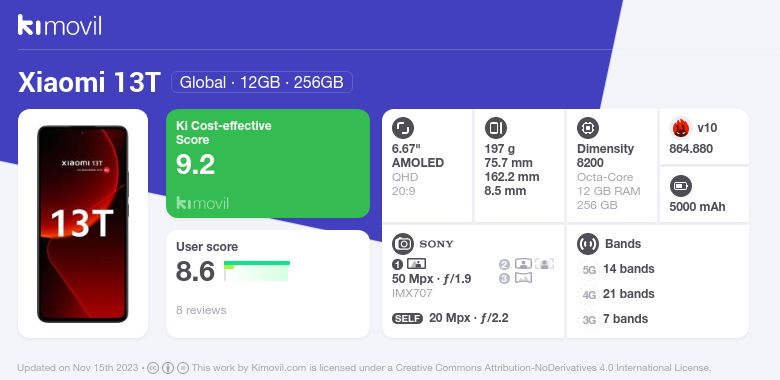Click the third wide-angle camera icon
Image resolution: width=780 pixels, height=380 pixels.
pos(523,278)
